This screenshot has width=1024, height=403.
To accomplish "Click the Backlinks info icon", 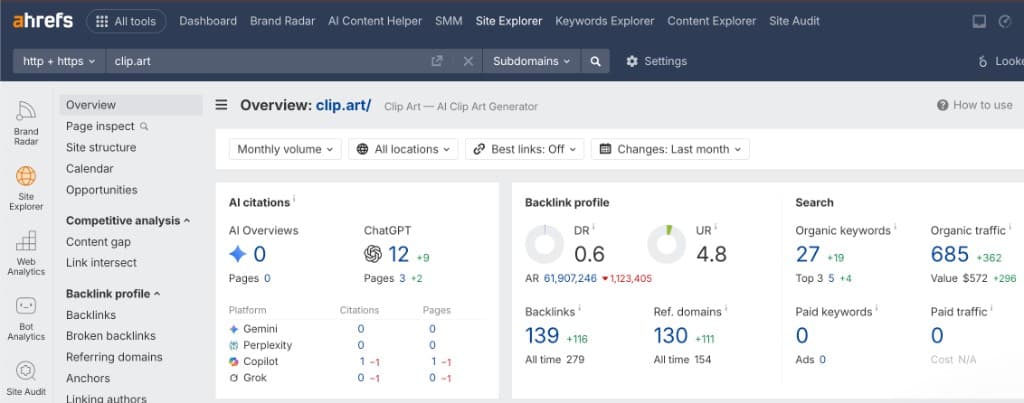I will click(x=579, y=308).
